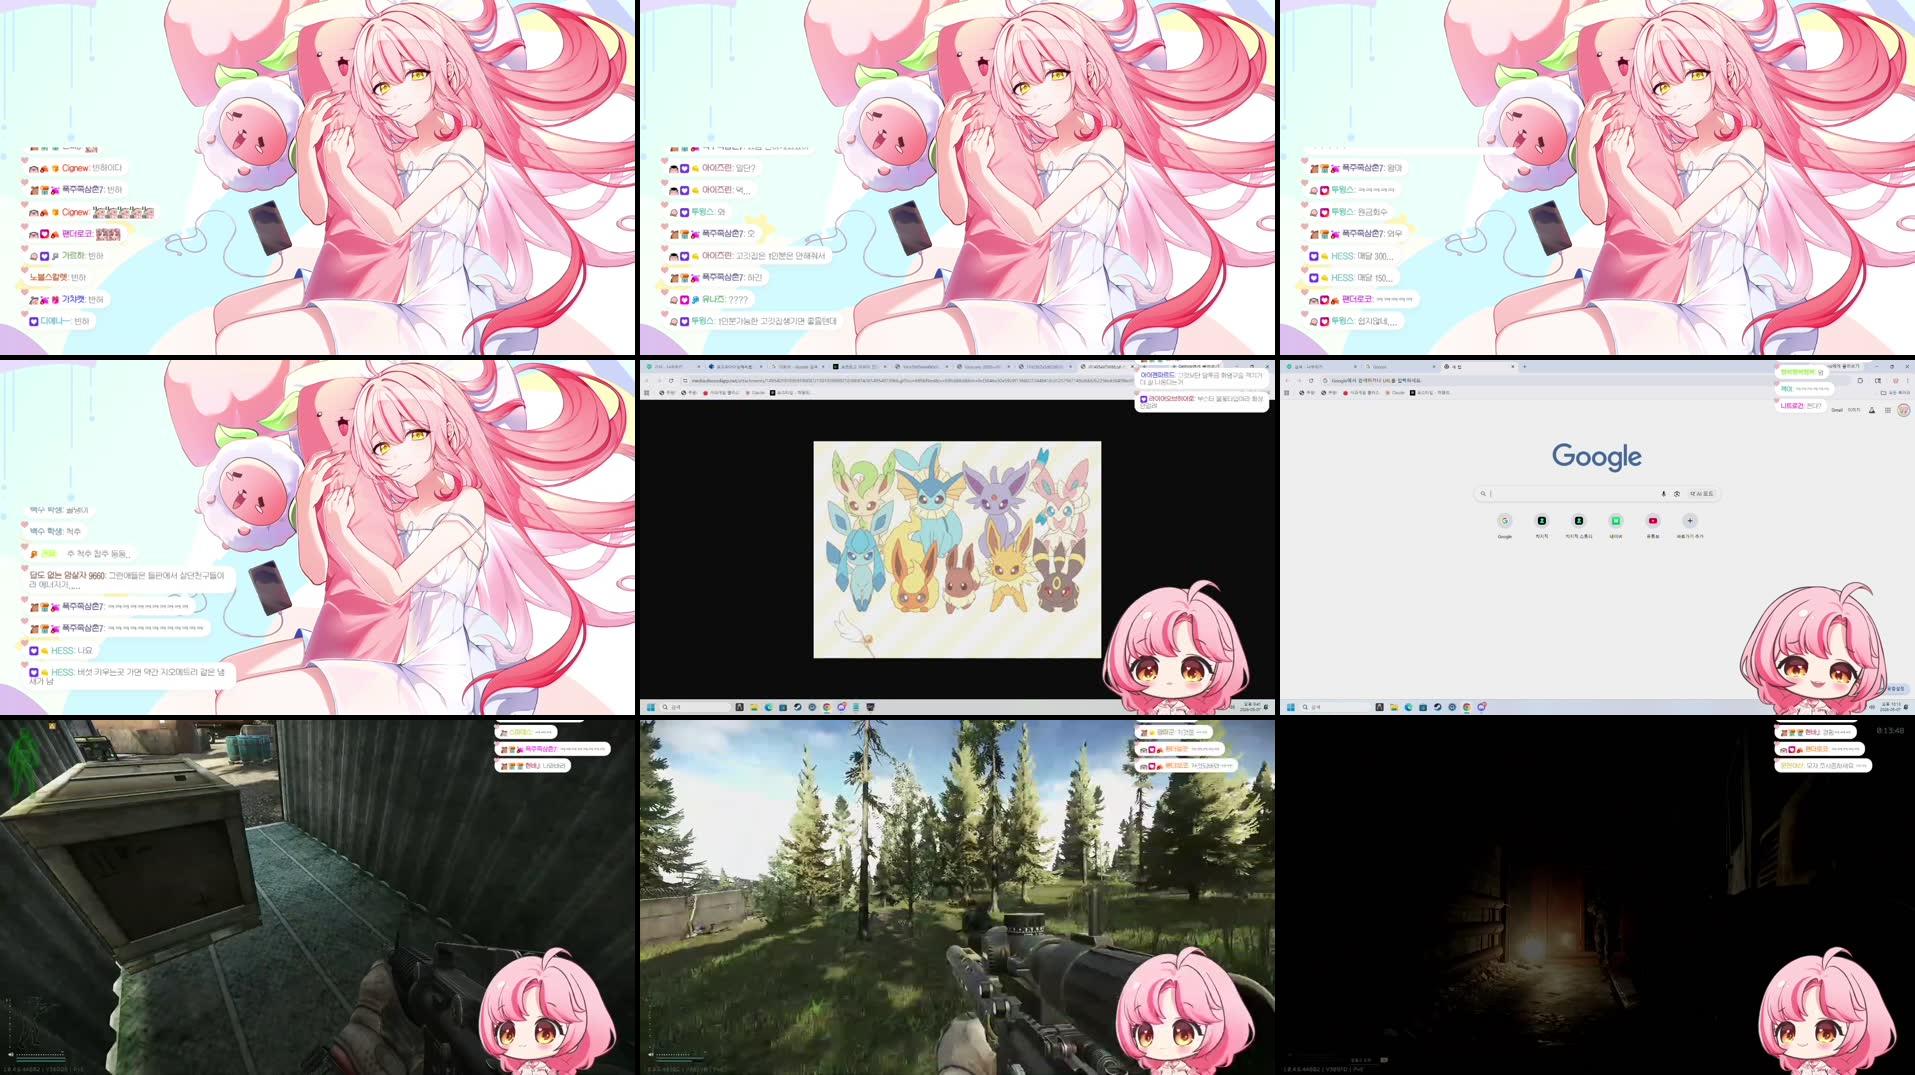Open the green 네이버 shortcut tile
Image resolution: width=1915 pixels, height=1075 pixels.
click(1616, 524)
